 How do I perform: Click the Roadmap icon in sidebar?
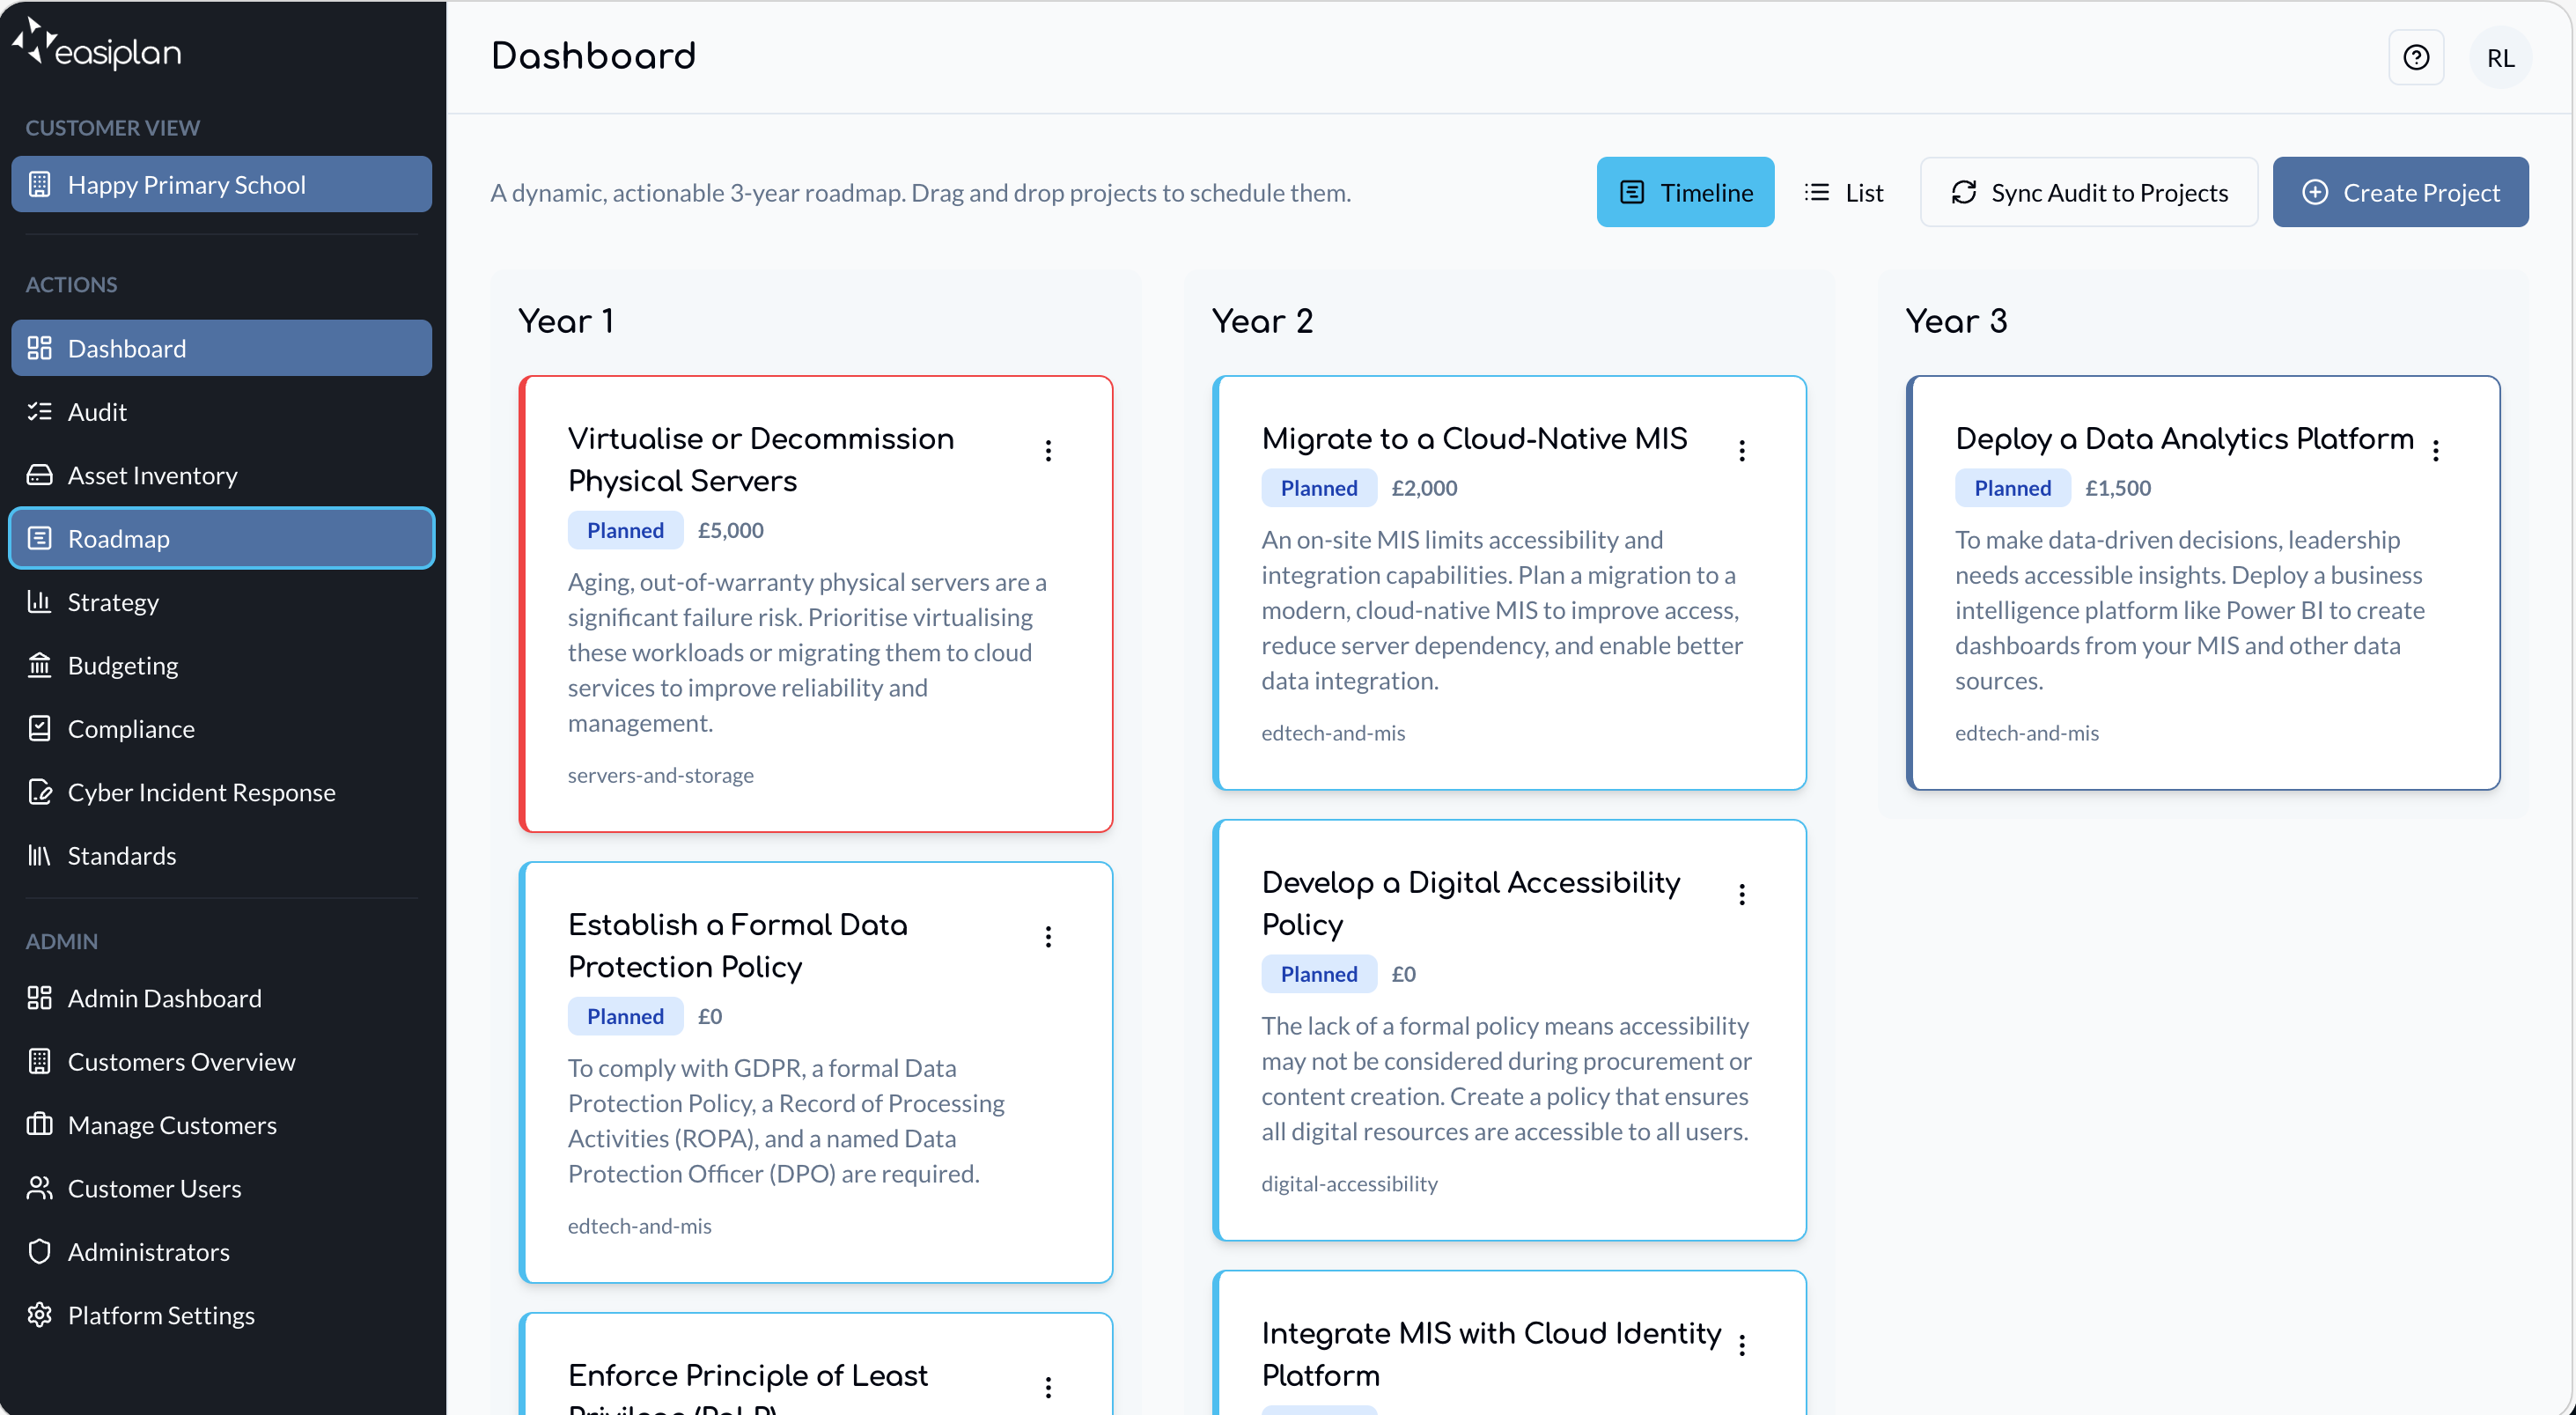click(x=39, y=538)
